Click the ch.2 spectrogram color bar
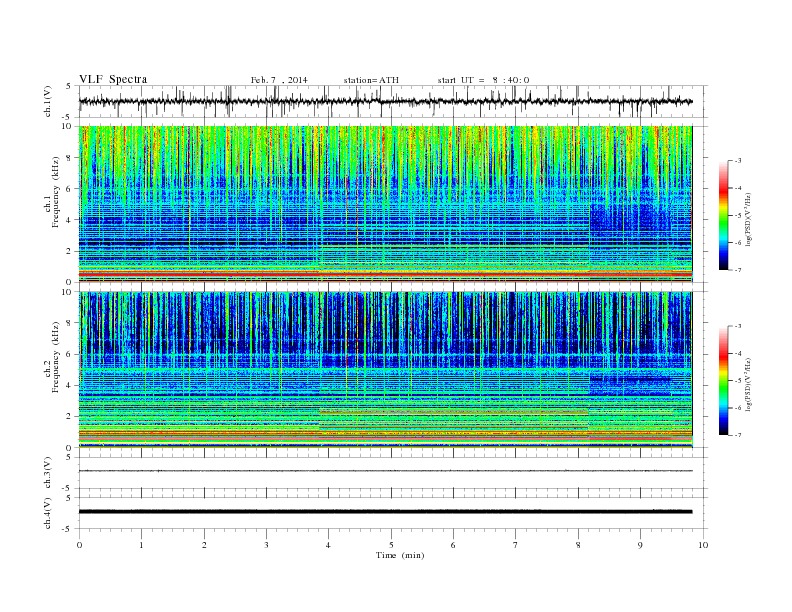 click(723, 380)
